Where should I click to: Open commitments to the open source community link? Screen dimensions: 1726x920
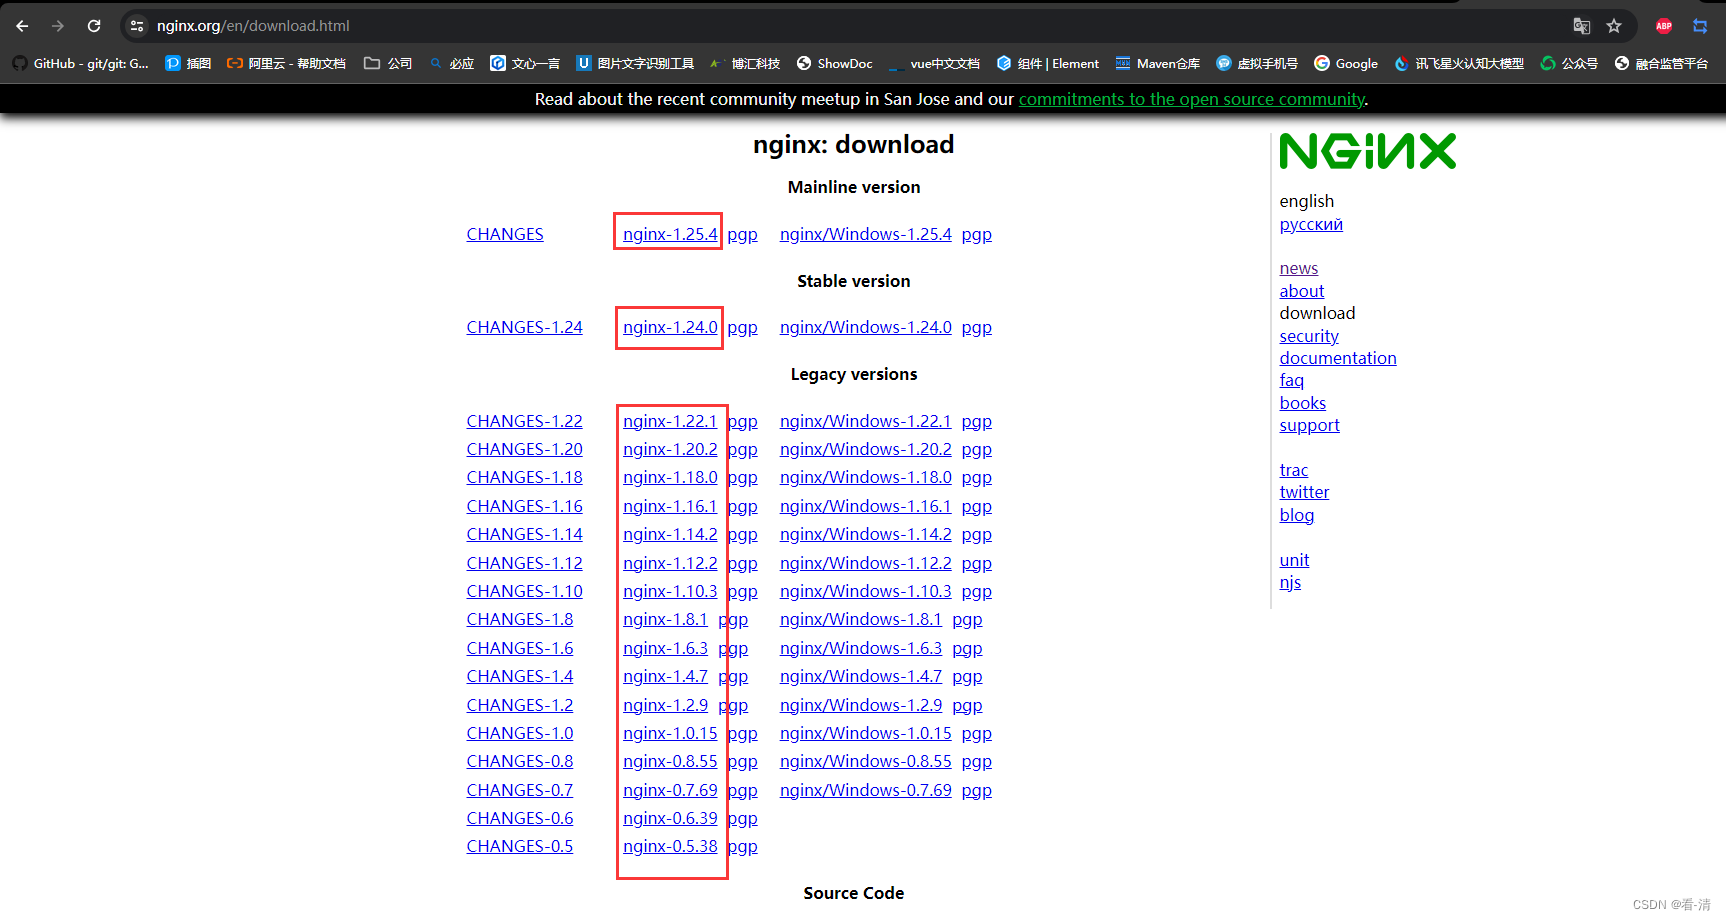1191,99
